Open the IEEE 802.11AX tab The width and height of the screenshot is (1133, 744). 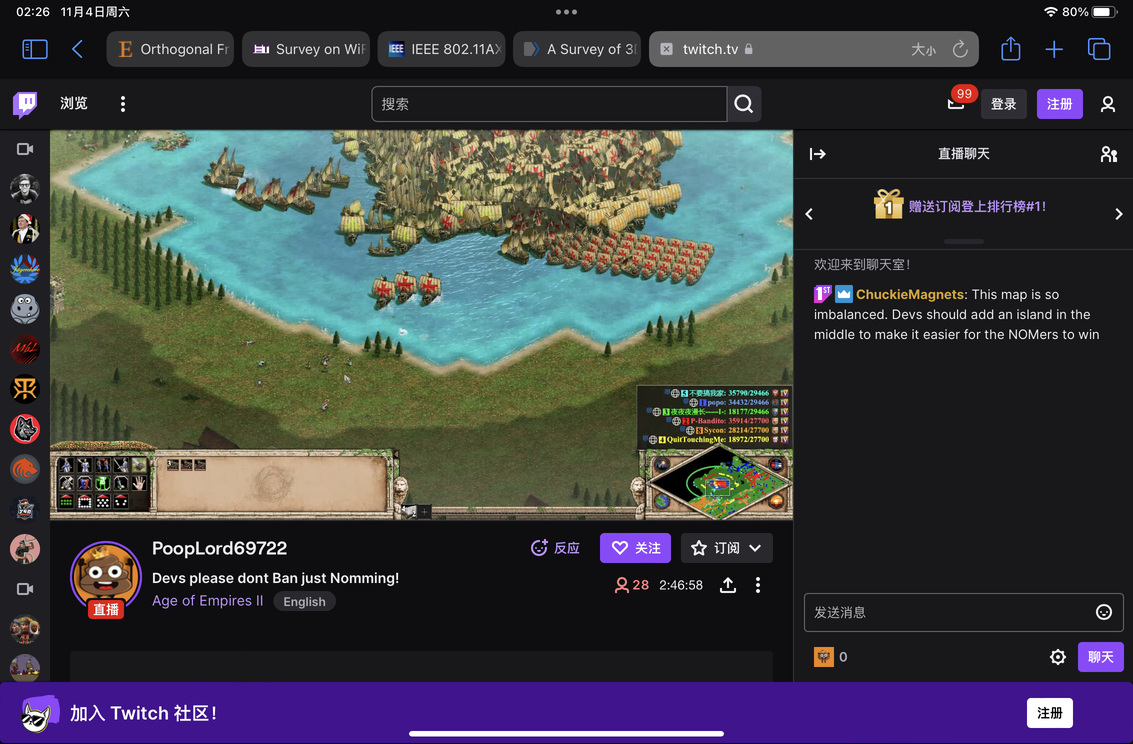(x=441, y=49)
